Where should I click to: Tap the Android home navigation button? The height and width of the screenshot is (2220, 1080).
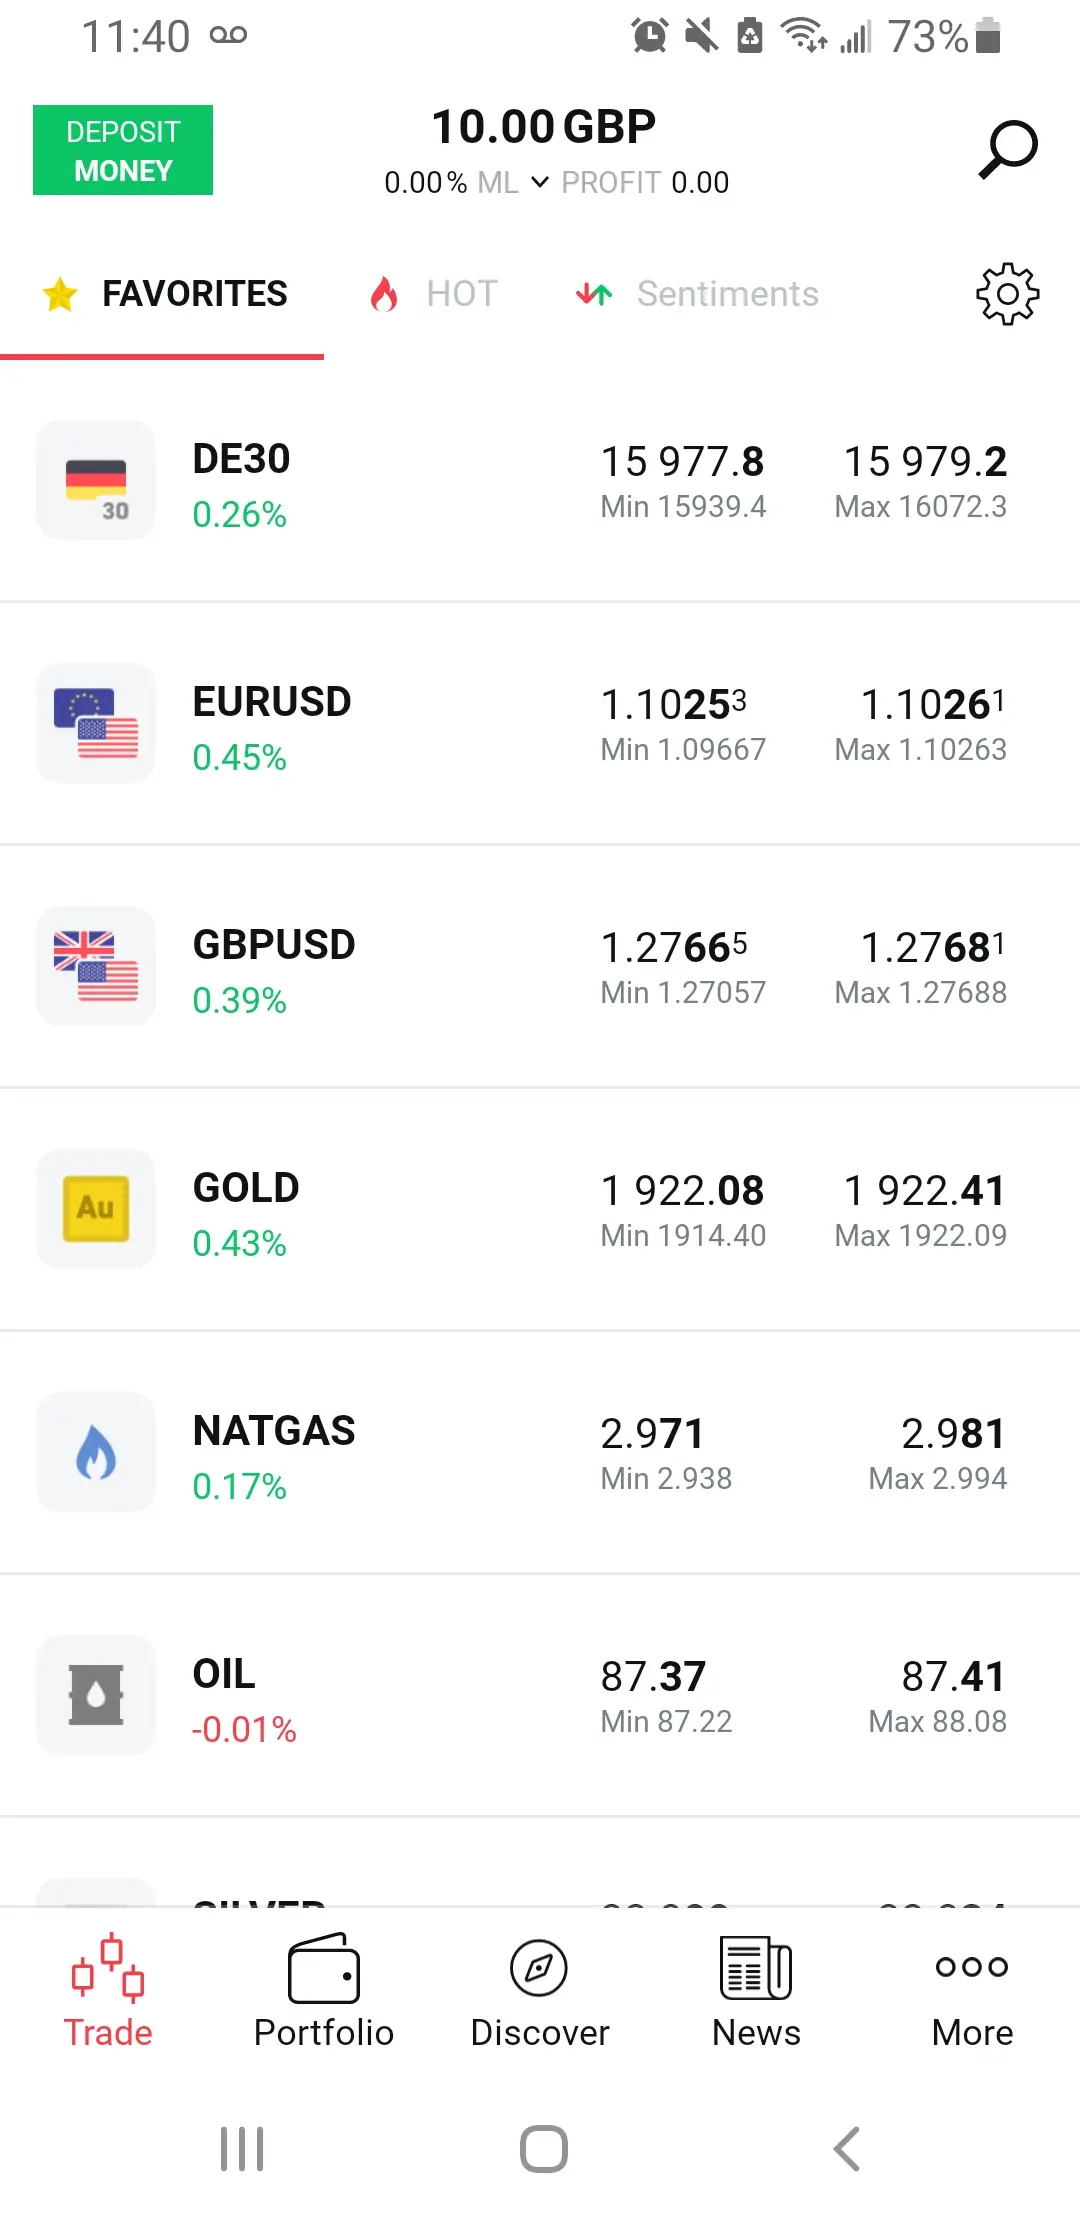tap(543, 2148)
